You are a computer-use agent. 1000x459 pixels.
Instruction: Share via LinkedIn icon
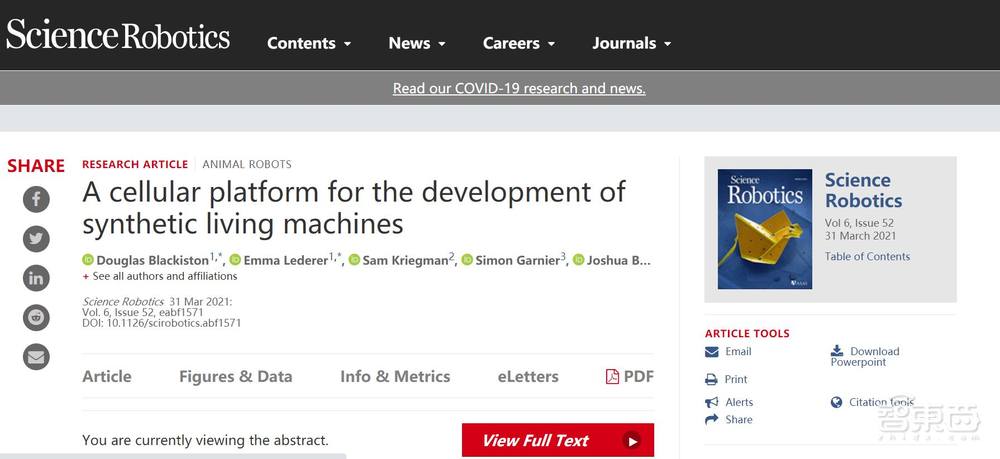click(36, 278)
